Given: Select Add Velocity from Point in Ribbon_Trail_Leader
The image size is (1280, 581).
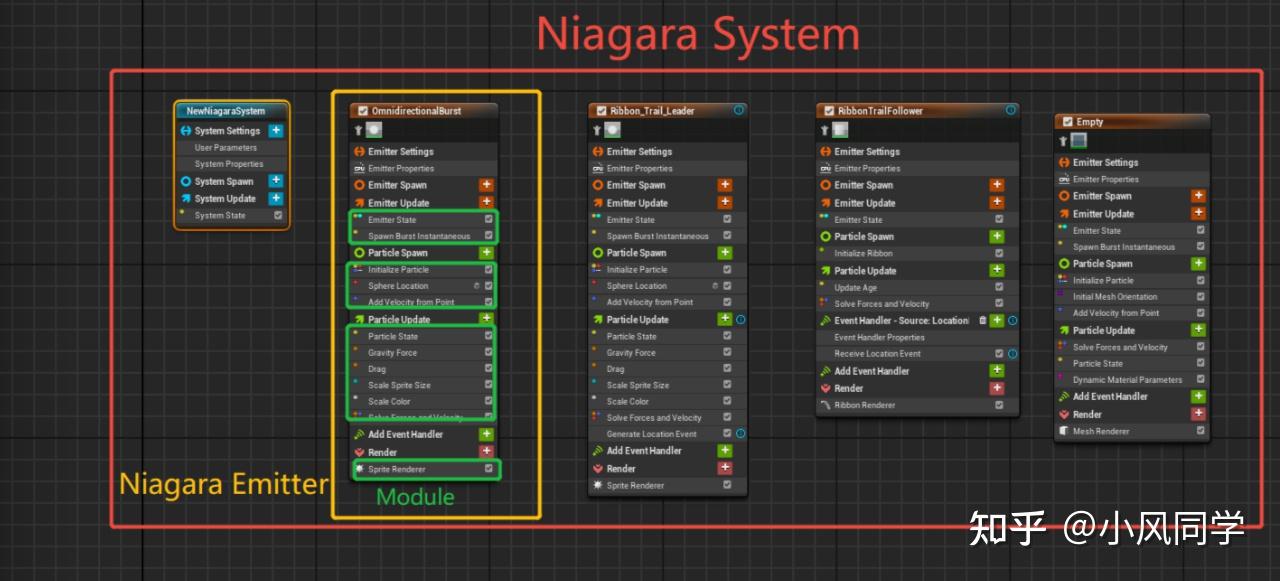Looking at the screenshot, I should (650, 302).
